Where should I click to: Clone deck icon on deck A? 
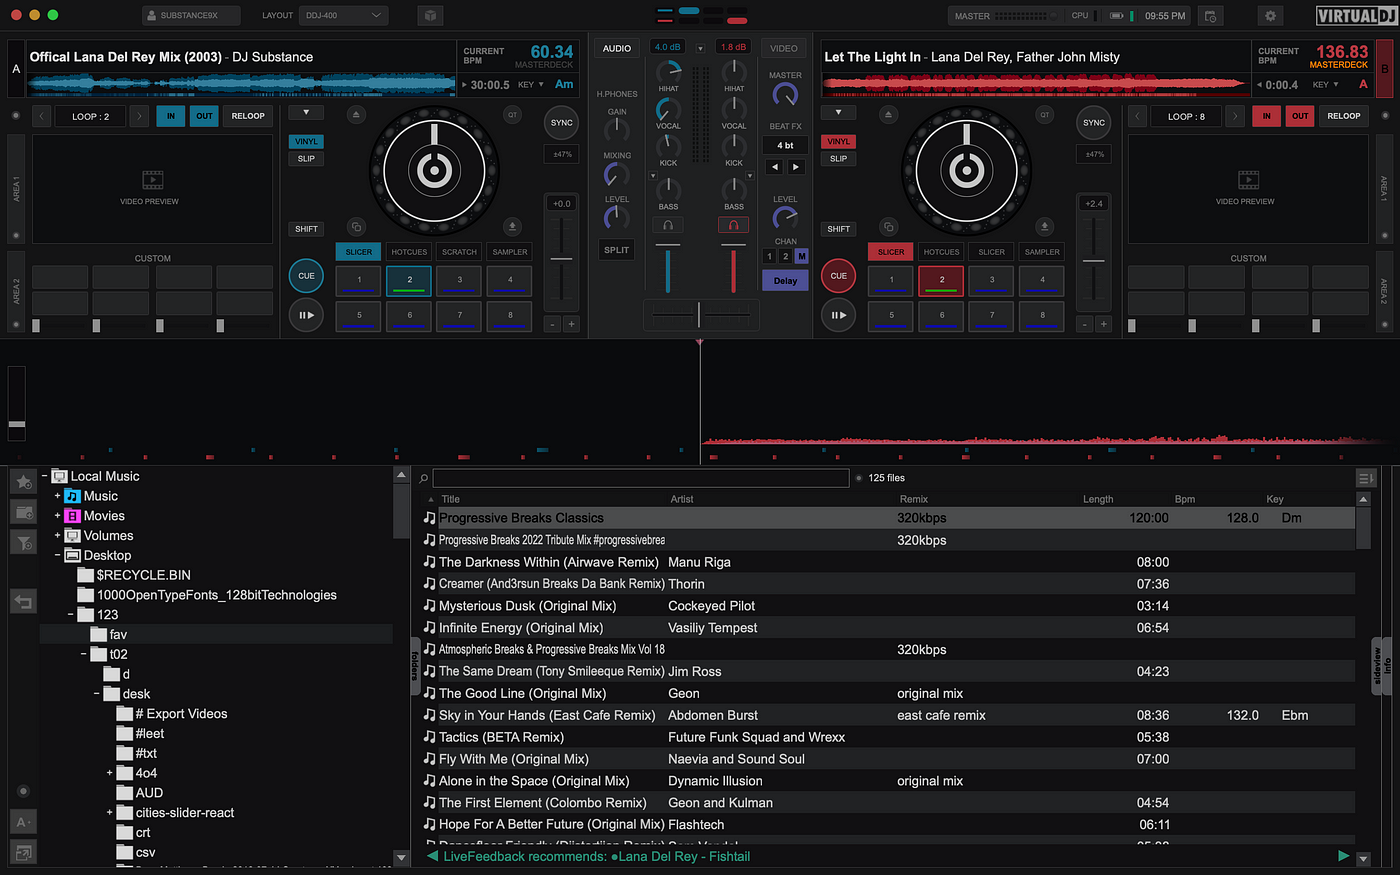coord(356,227)
